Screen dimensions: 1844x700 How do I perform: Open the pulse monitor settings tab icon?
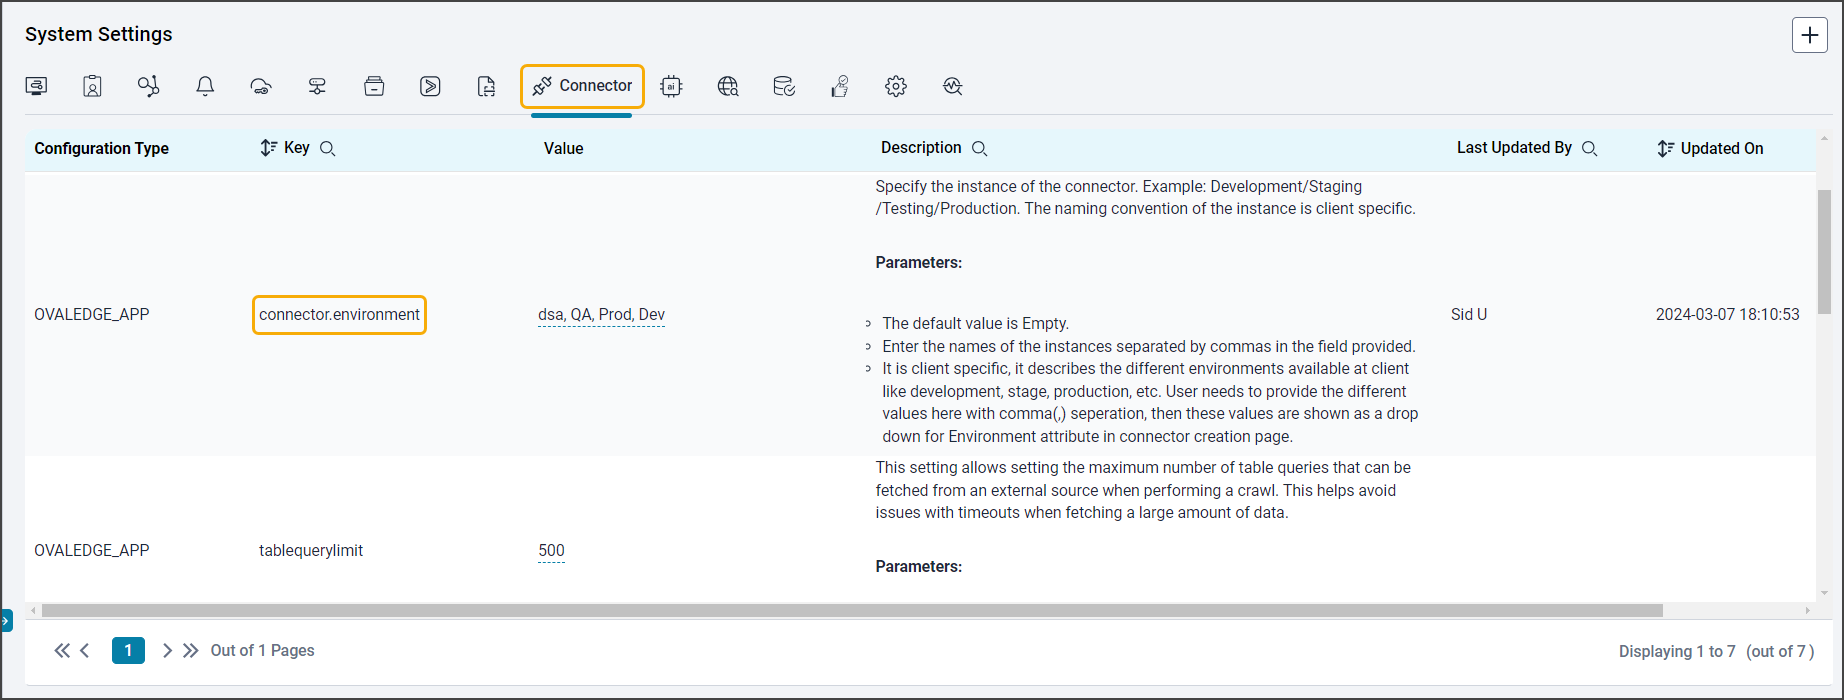click(953, 86)
